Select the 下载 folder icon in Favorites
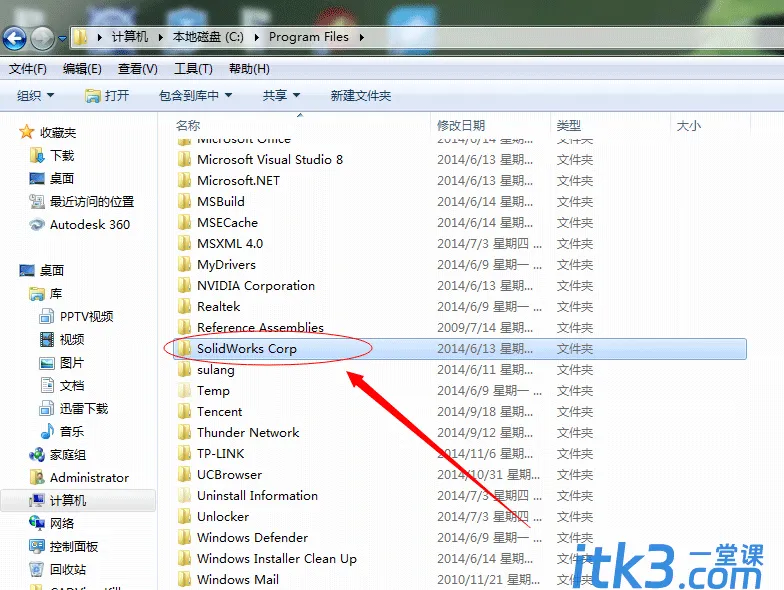Viewport: 784px width, 590px height. pyautogui.click(x=36, y=156)
